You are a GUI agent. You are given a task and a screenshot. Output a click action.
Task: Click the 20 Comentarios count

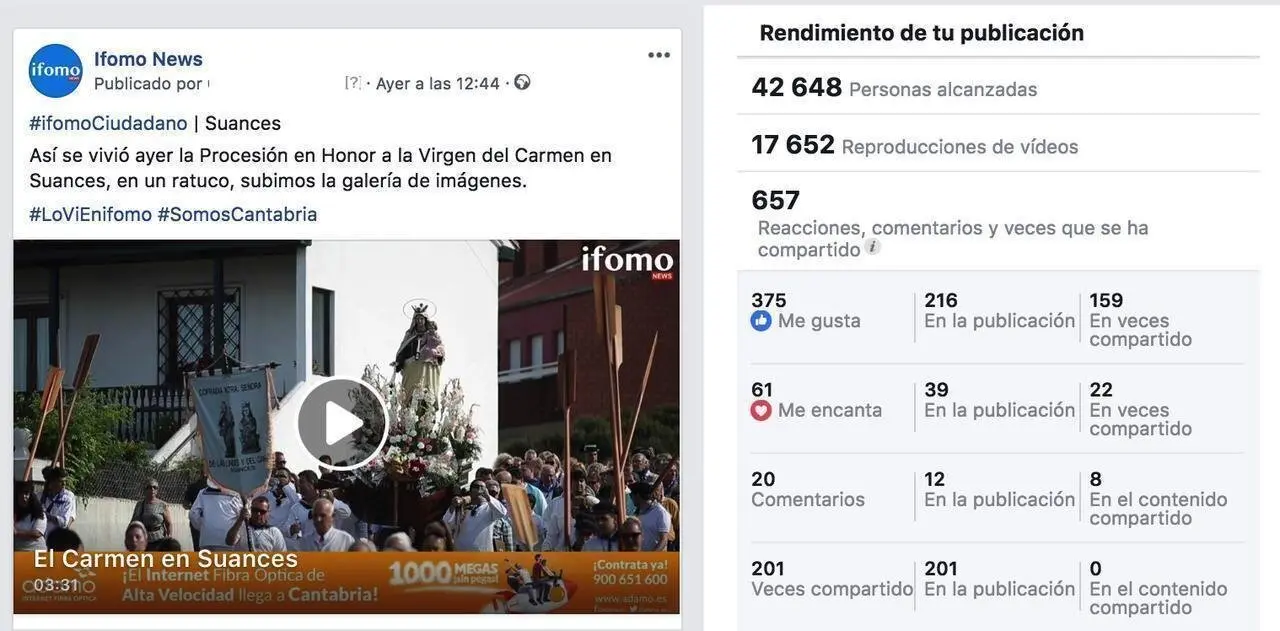808,490
